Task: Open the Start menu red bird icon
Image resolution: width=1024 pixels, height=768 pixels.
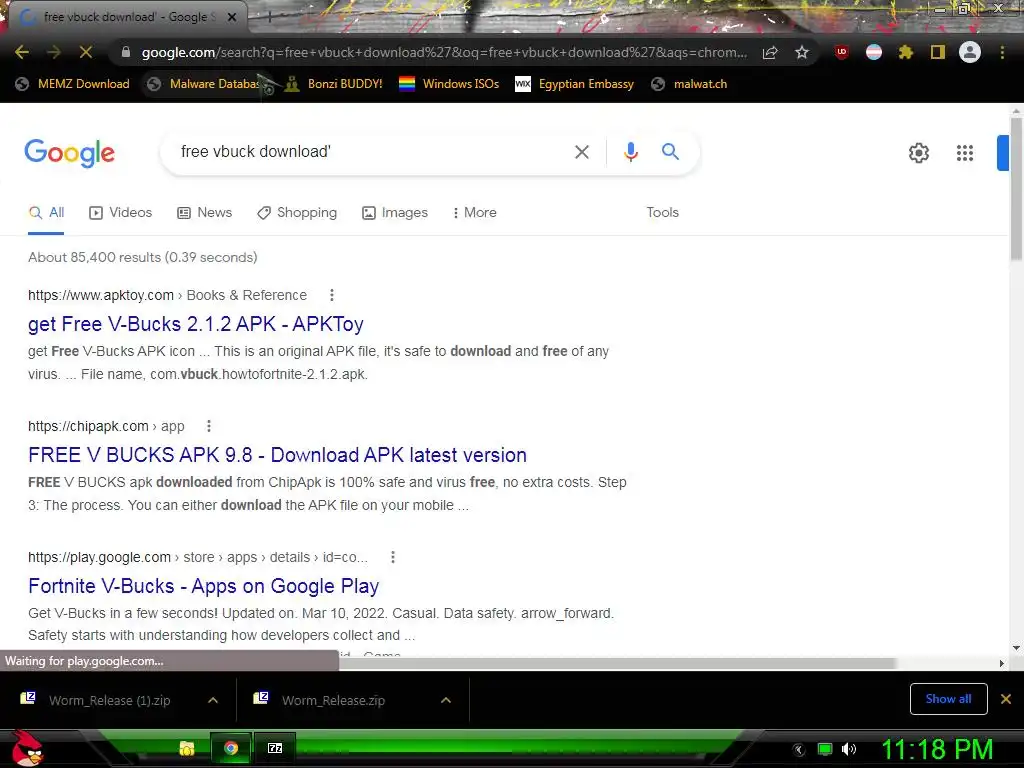Action: pyautogui.click(x=27, y=748)
